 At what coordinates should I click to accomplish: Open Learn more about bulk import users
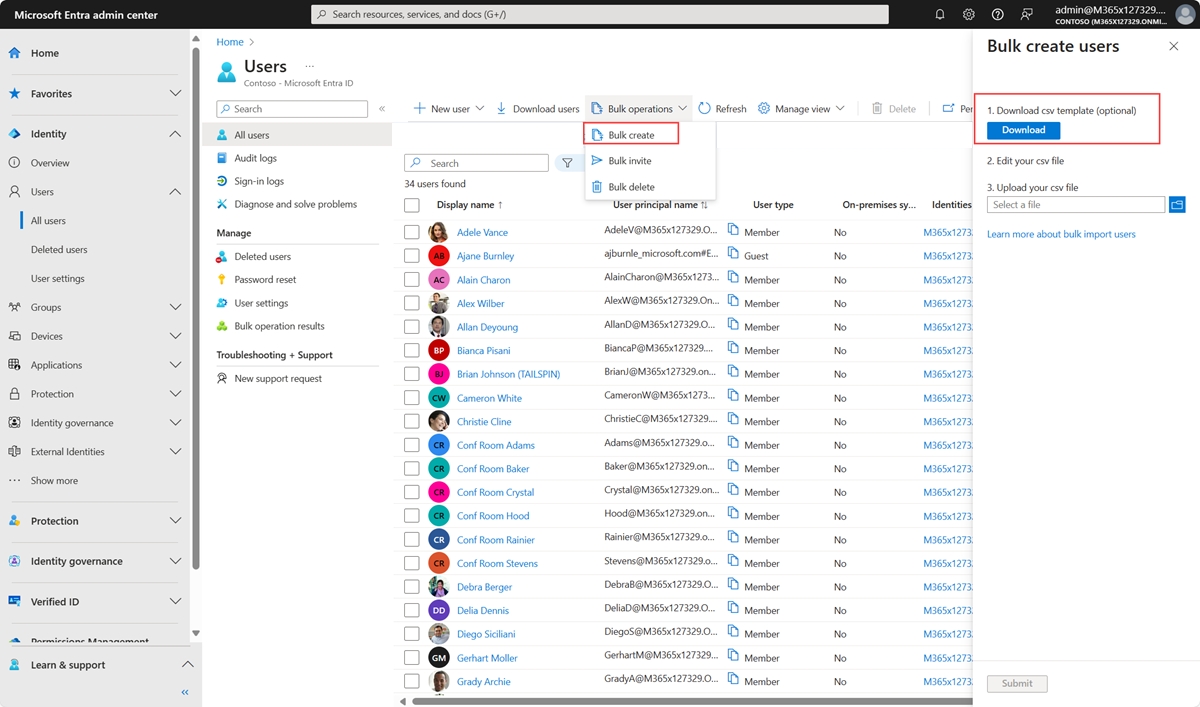[x=1061, y=234]
